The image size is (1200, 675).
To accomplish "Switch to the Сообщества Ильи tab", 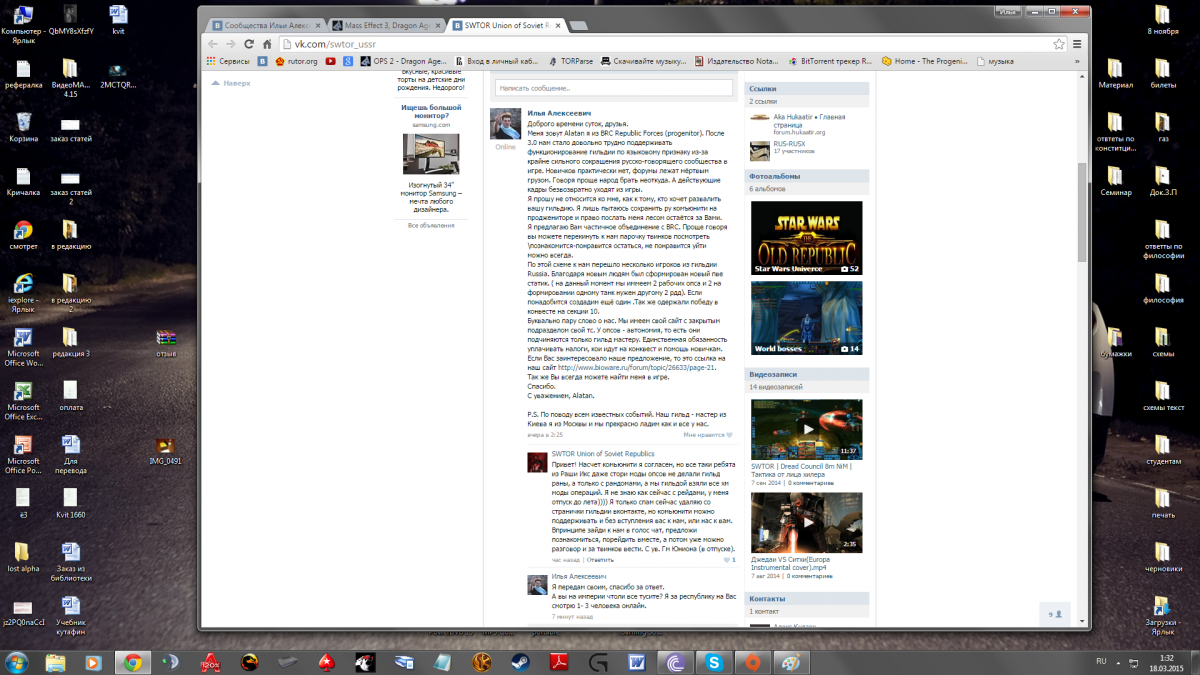I will click(x=265, y=25).
